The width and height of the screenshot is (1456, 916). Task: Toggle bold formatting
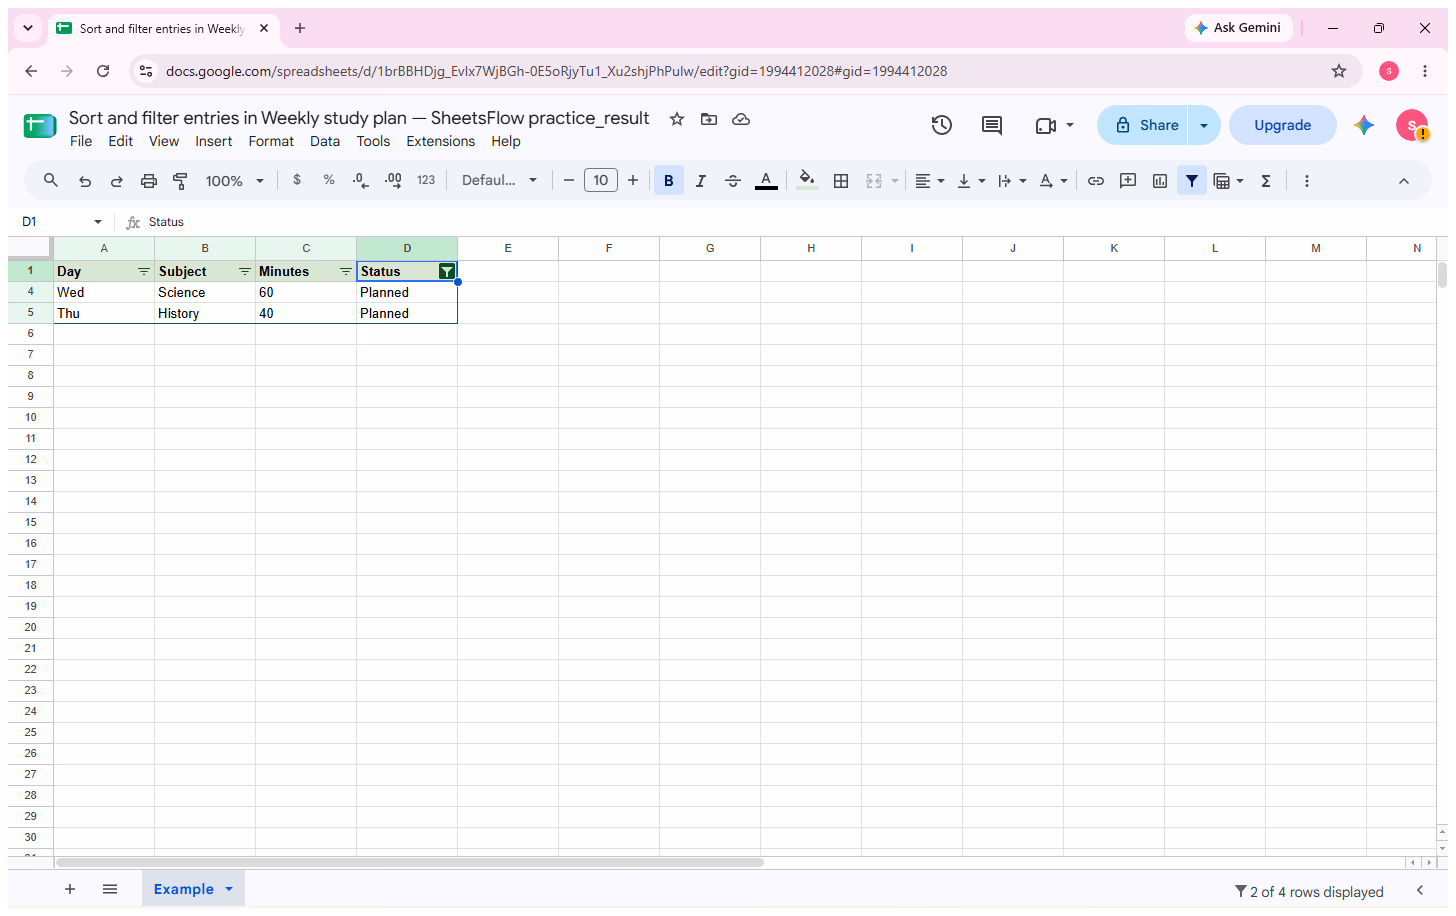click(669, 181)
